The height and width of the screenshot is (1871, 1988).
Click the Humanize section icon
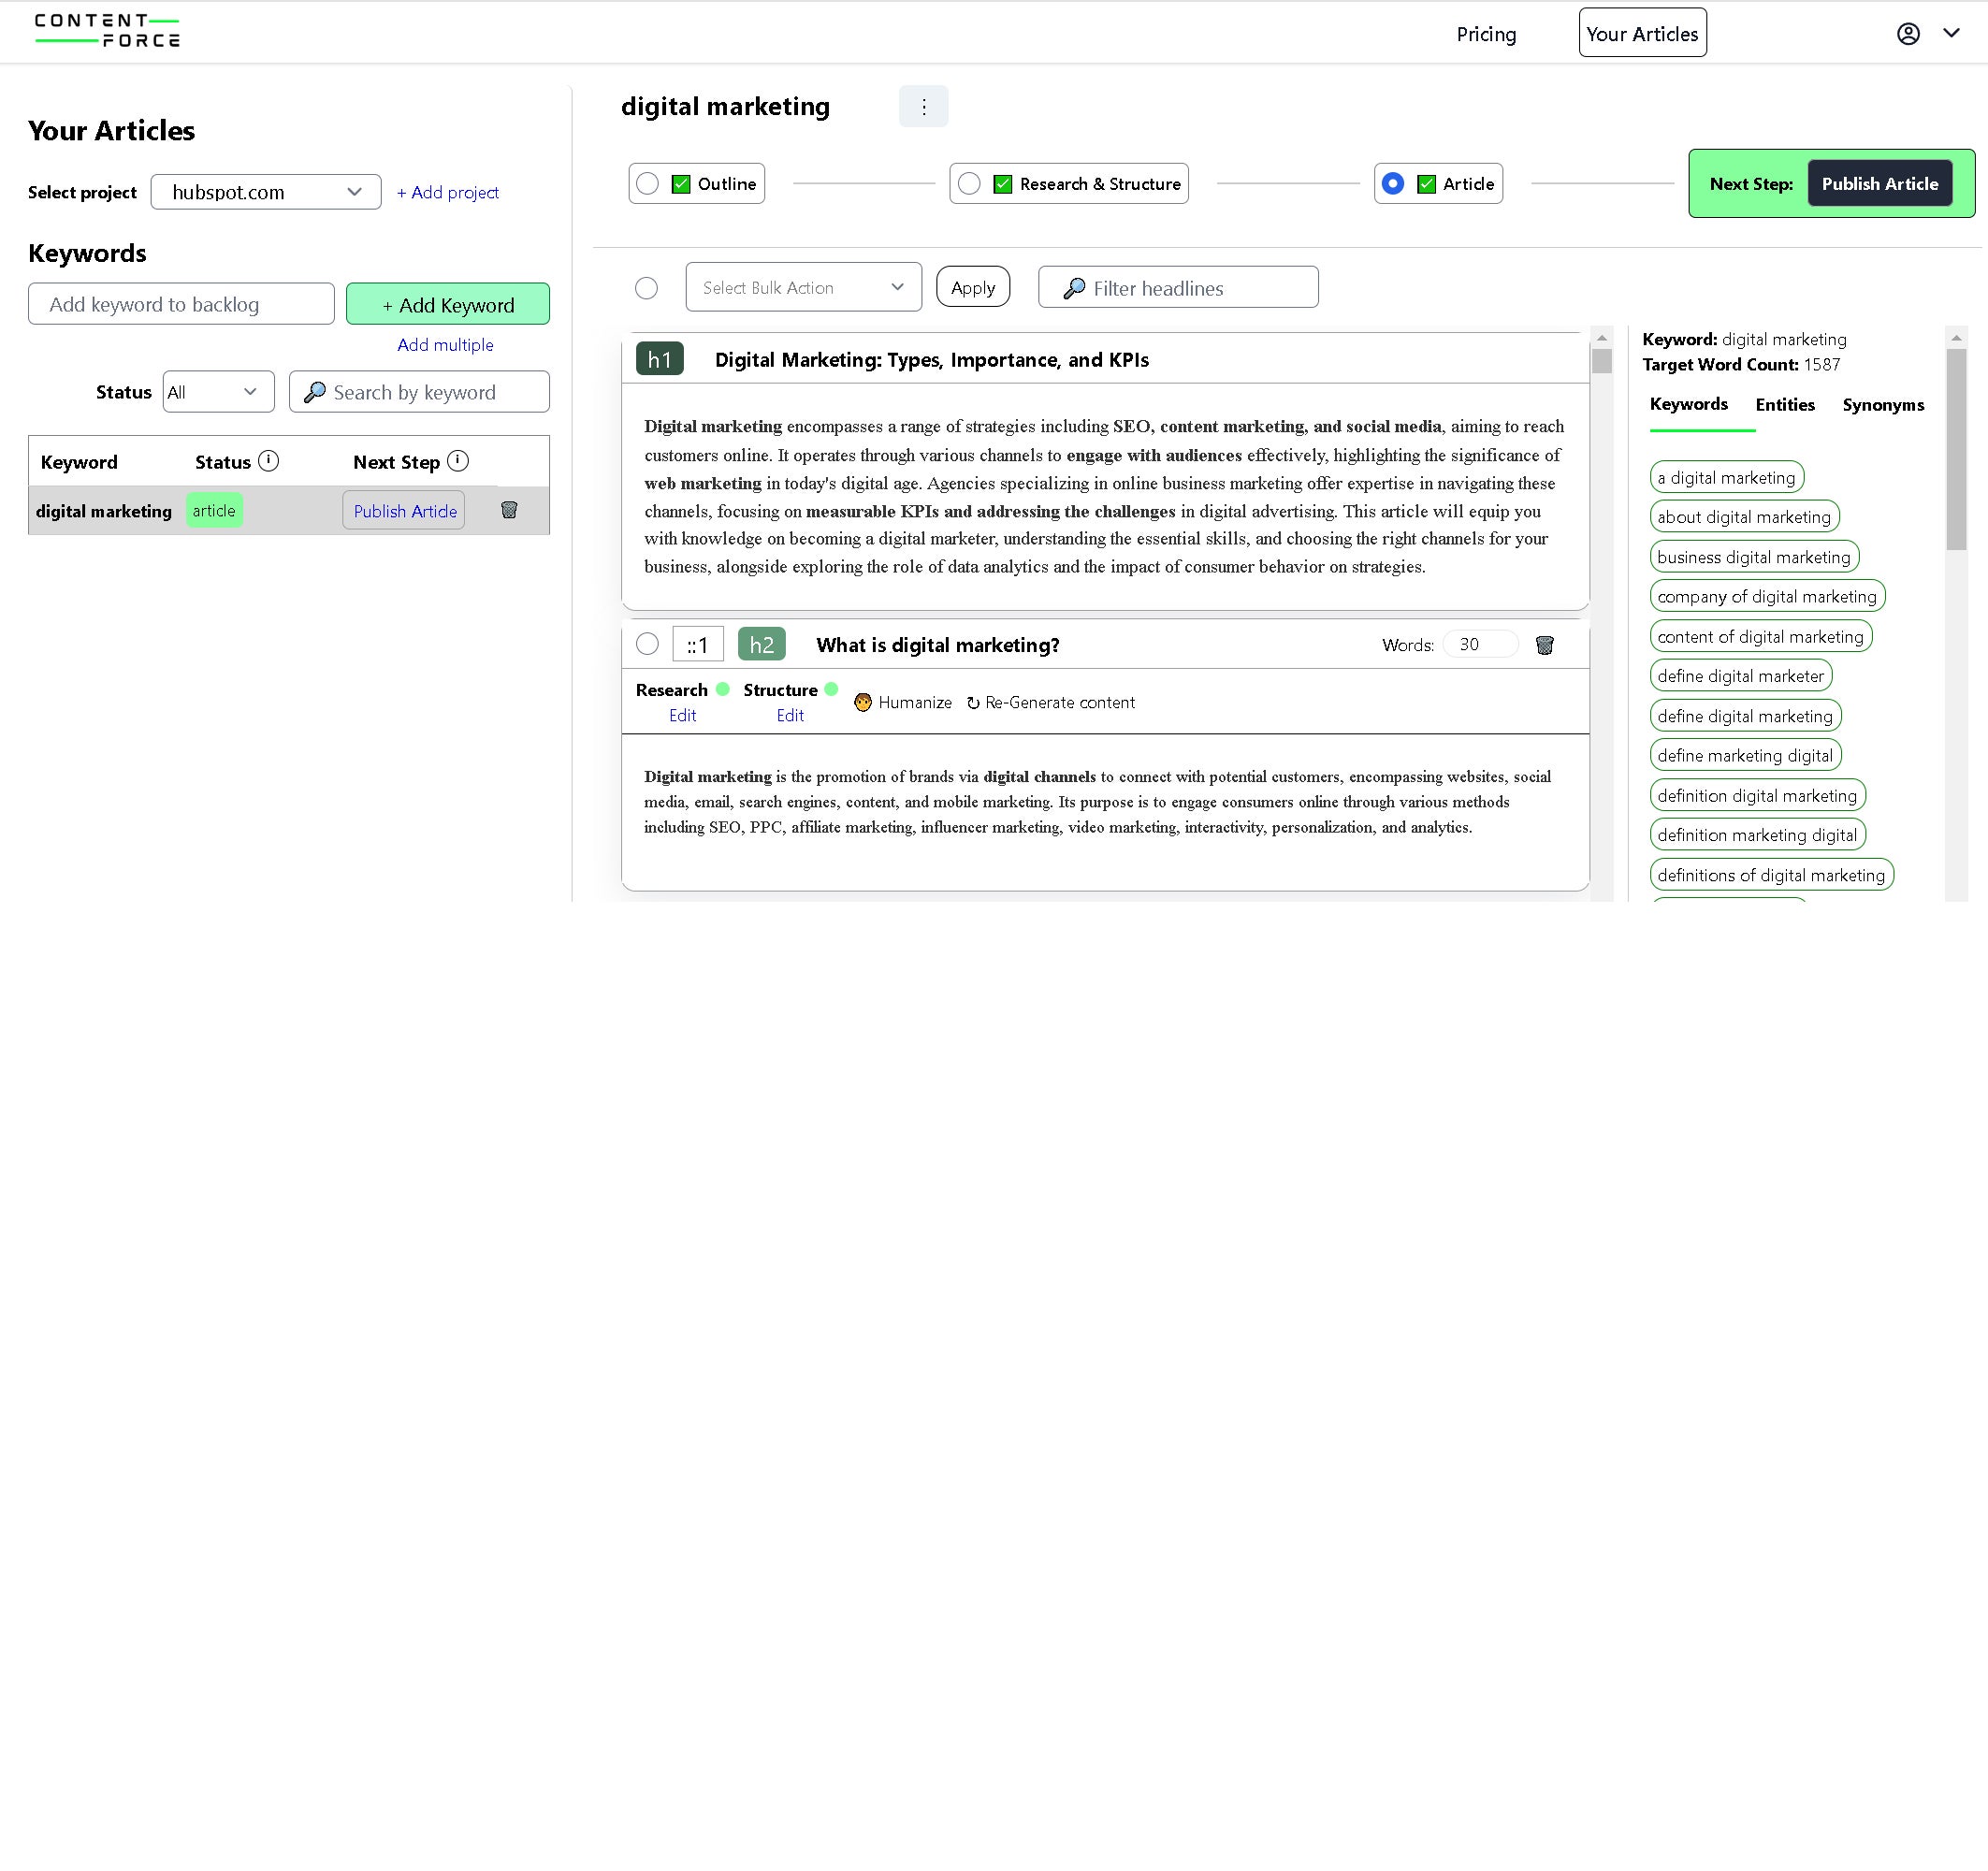(x=862, y=702)
